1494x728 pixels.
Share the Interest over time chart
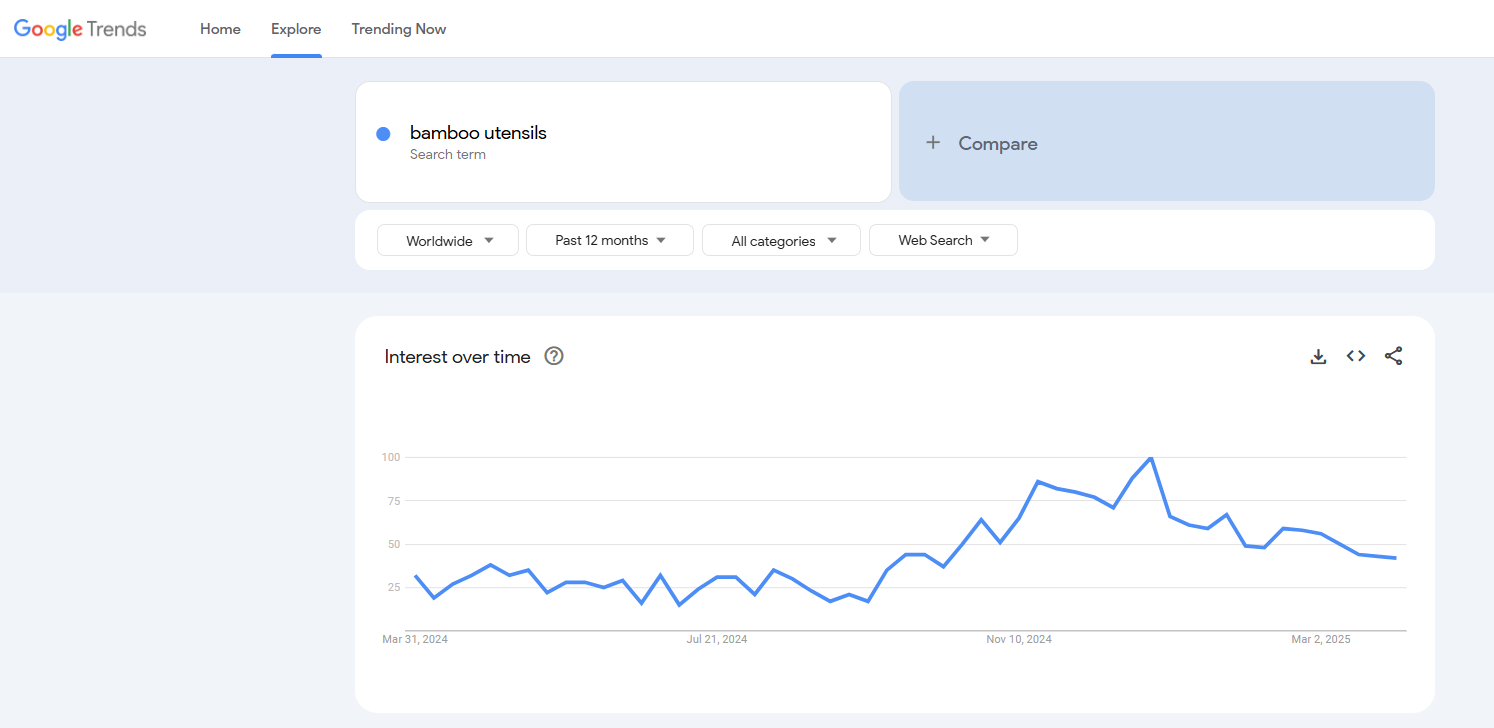tap(1394, 356)
